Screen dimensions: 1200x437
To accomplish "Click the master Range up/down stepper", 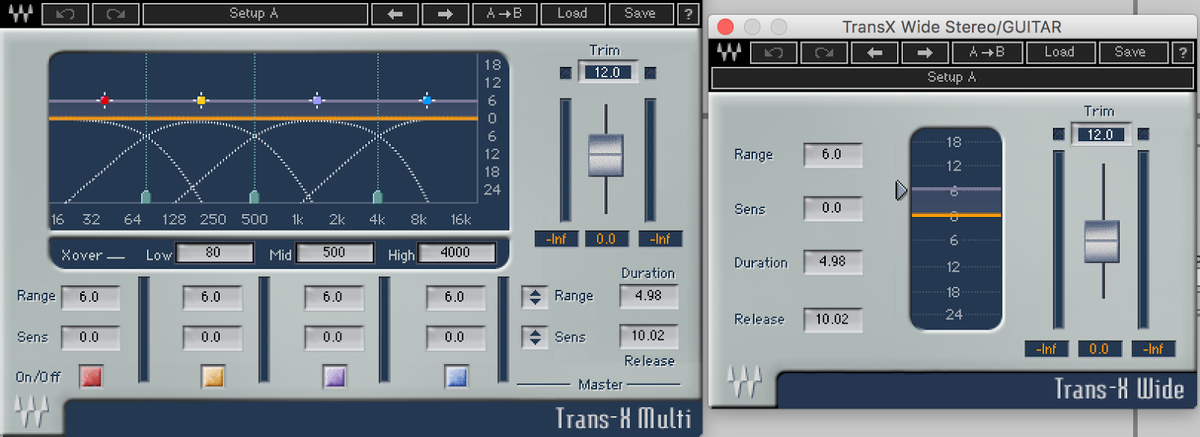I will coord(535,296).
